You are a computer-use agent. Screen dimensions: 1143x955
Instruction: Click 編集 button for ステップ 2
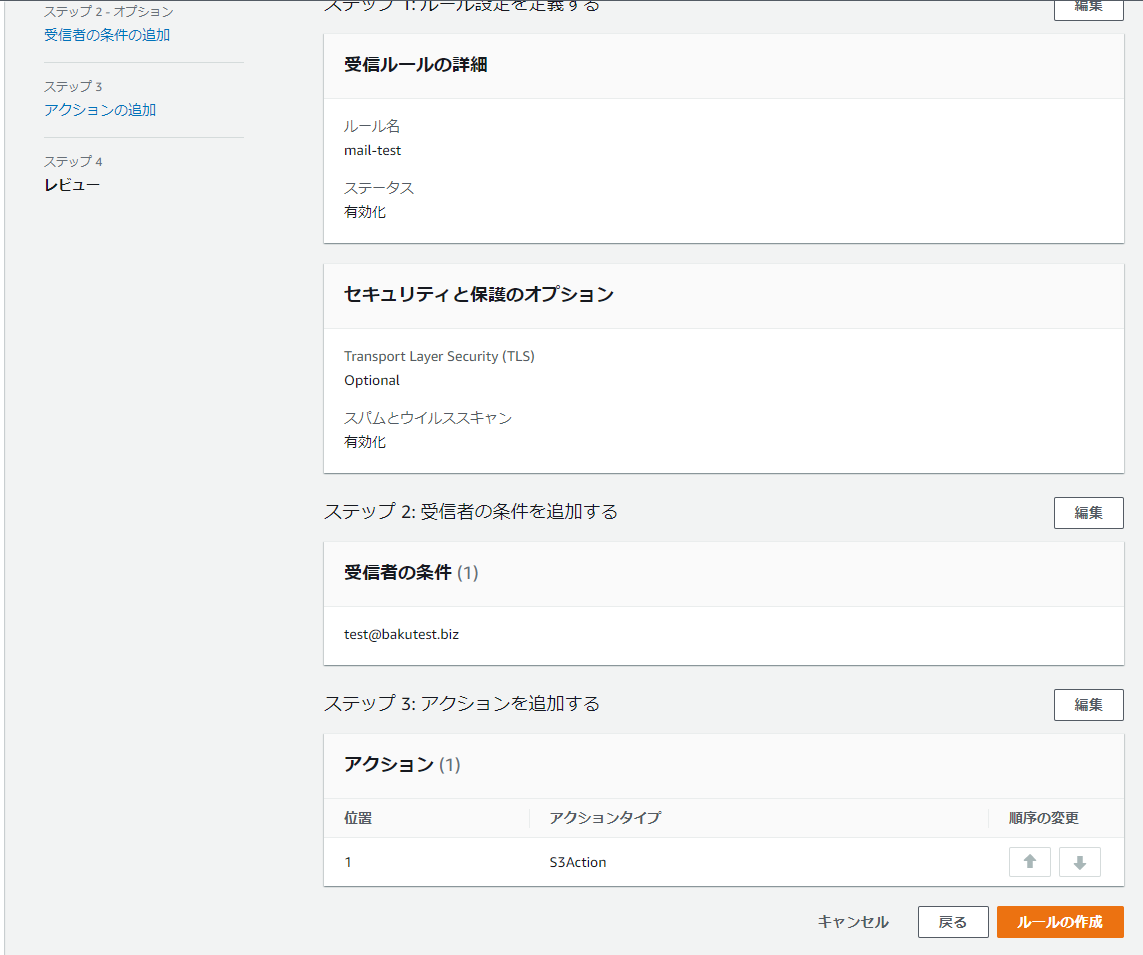[x=1088, y=512]
